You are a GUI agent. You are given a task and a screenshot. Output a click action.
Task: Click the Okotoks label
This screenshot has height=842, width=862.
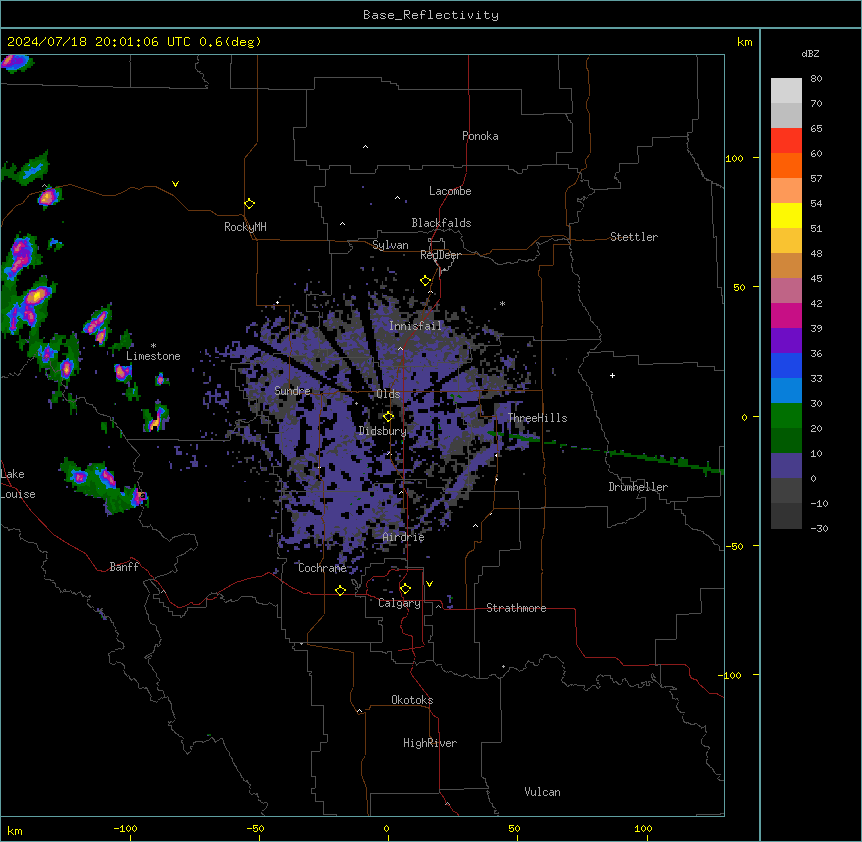point(412,700)
